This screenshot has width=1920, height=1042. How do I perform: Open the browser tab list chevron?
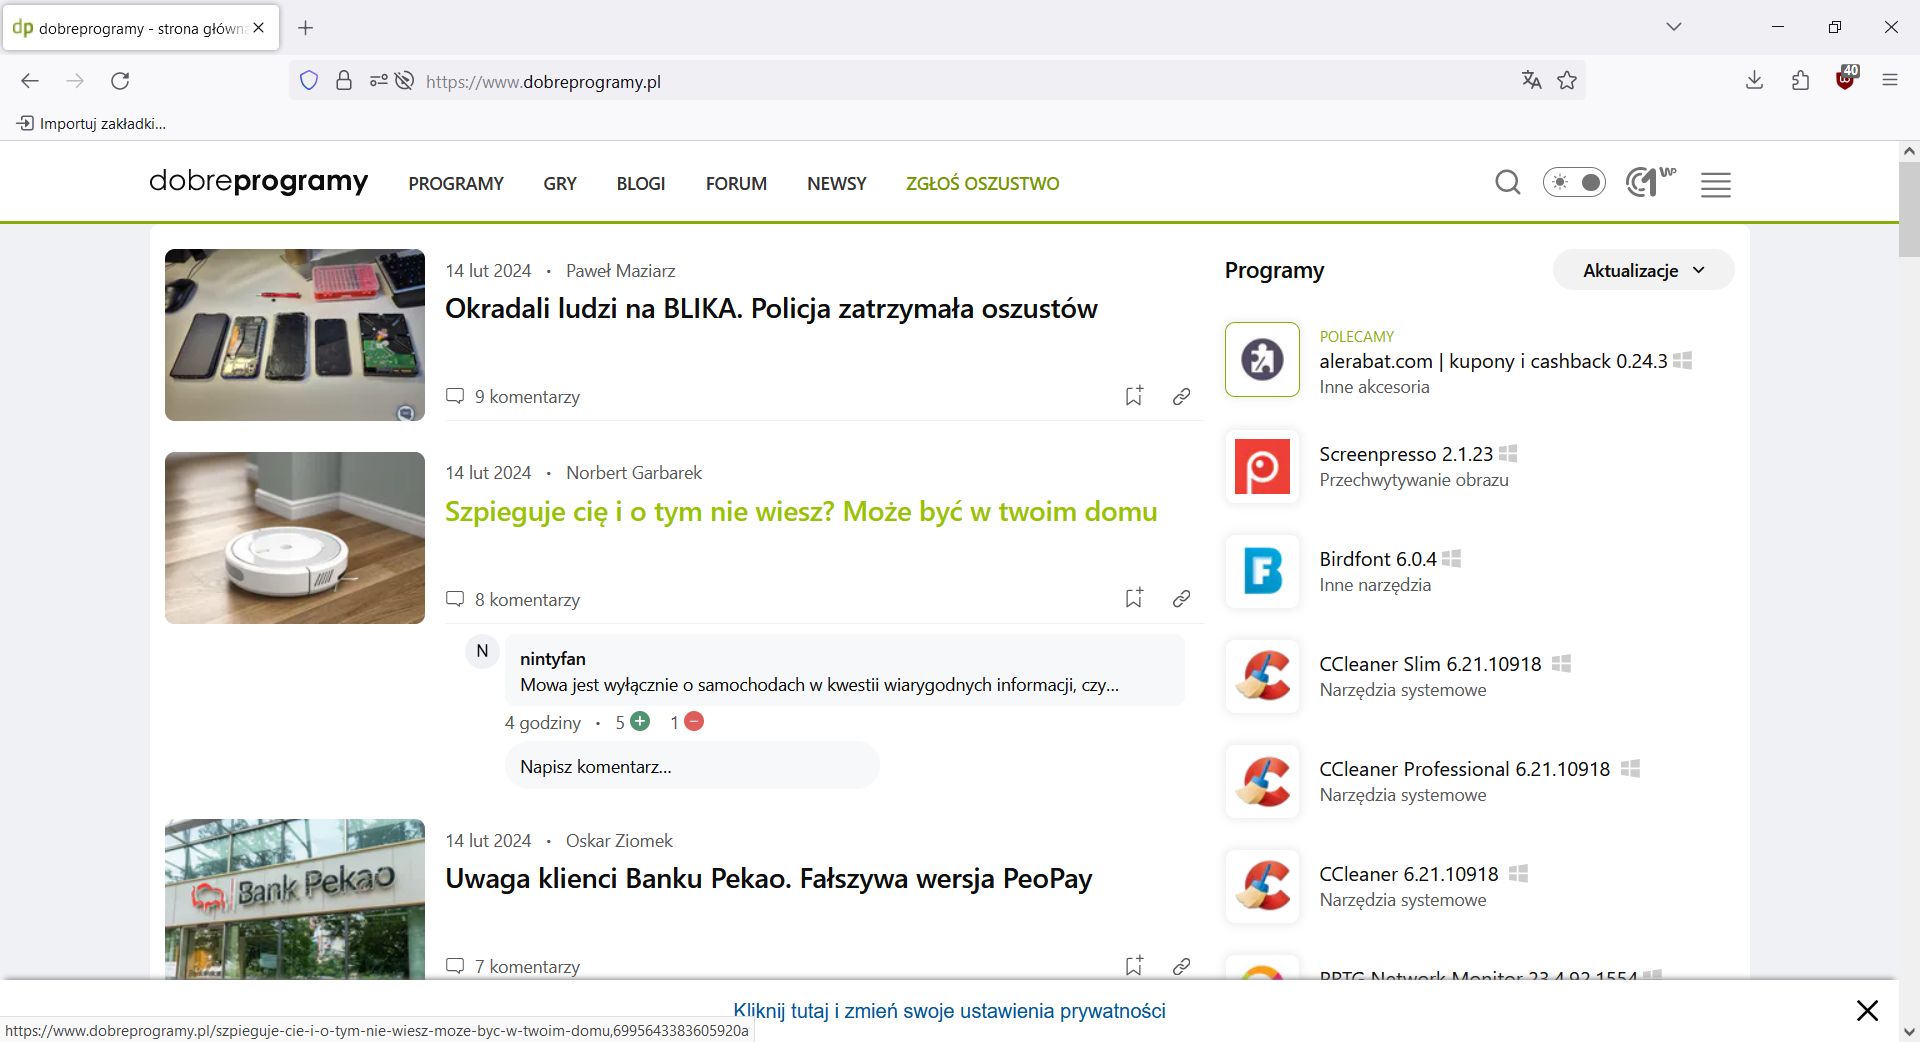[x=1674, y=27]
